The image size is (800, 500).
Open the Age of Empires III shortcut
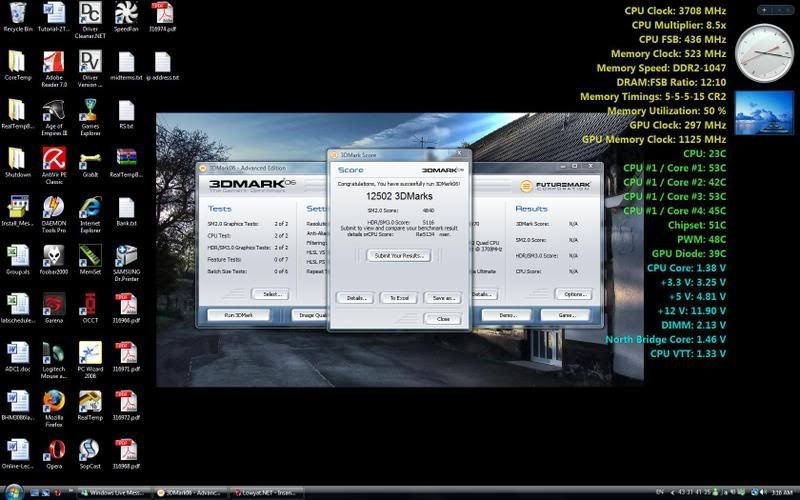(x=54, y=111)
